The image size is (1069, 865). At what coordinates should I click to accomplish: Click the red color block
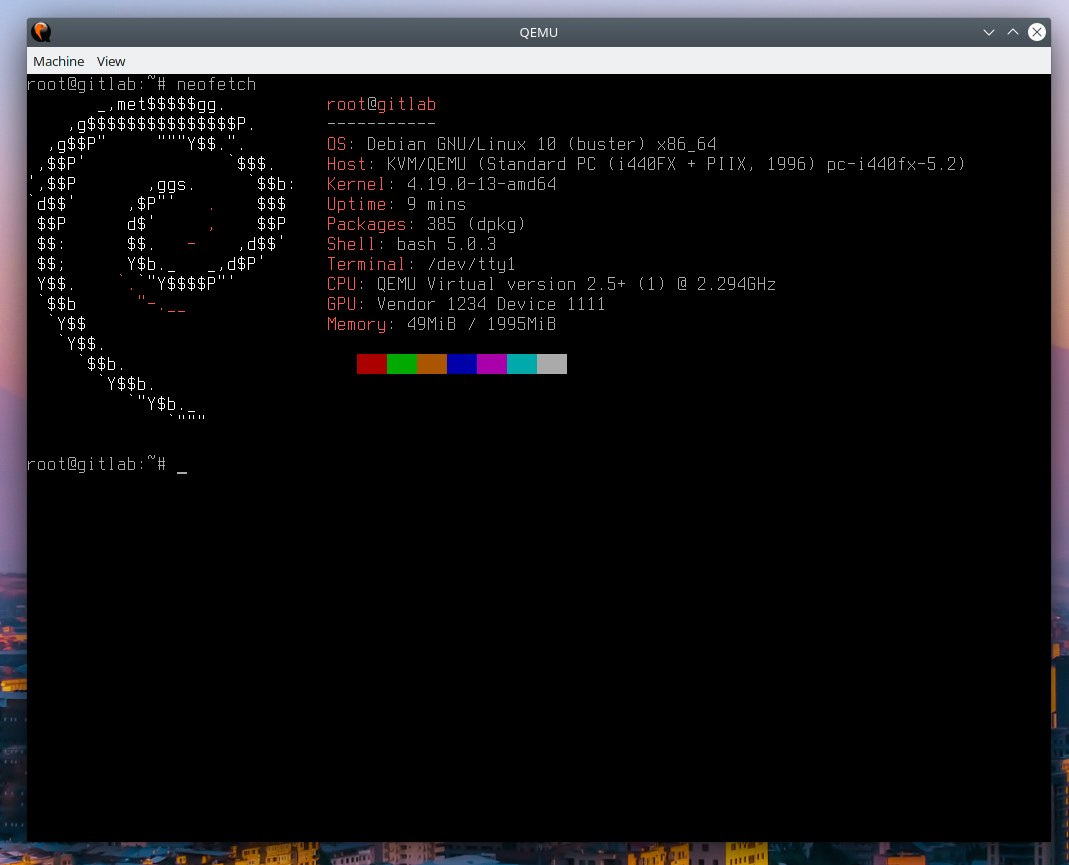click(x=372, y=364)
